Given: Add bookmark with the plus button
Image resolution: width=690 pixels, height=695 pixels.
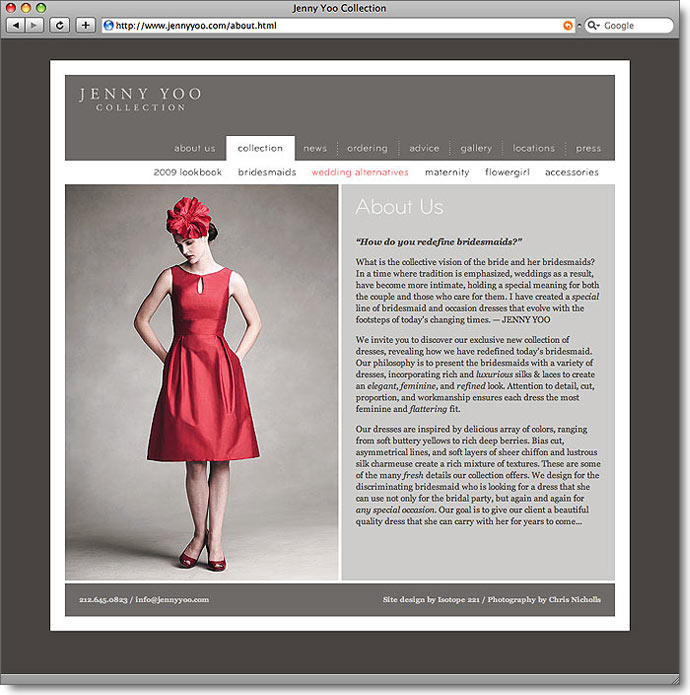Looking at the screenshot, I should 86,25.
